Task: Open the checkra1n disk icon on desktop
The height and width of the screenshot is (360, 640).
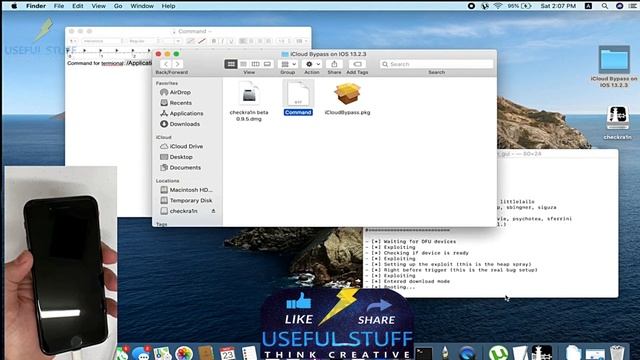Action: click(617, 122)
